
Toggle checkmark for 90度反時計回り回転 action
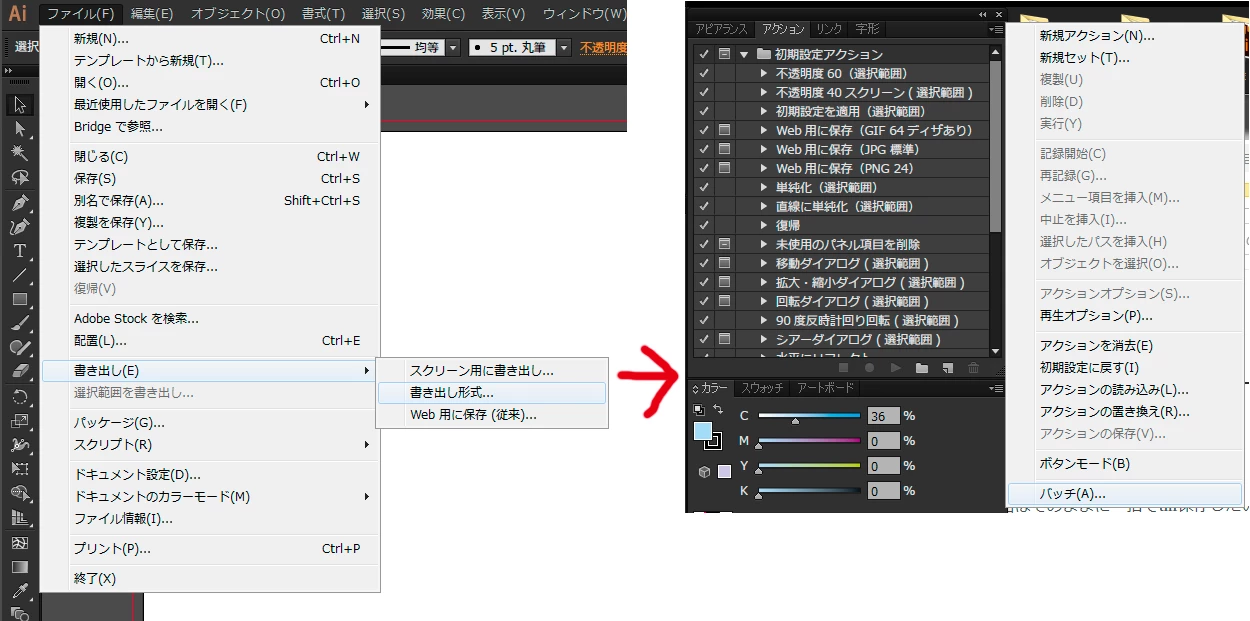point(704,320)
